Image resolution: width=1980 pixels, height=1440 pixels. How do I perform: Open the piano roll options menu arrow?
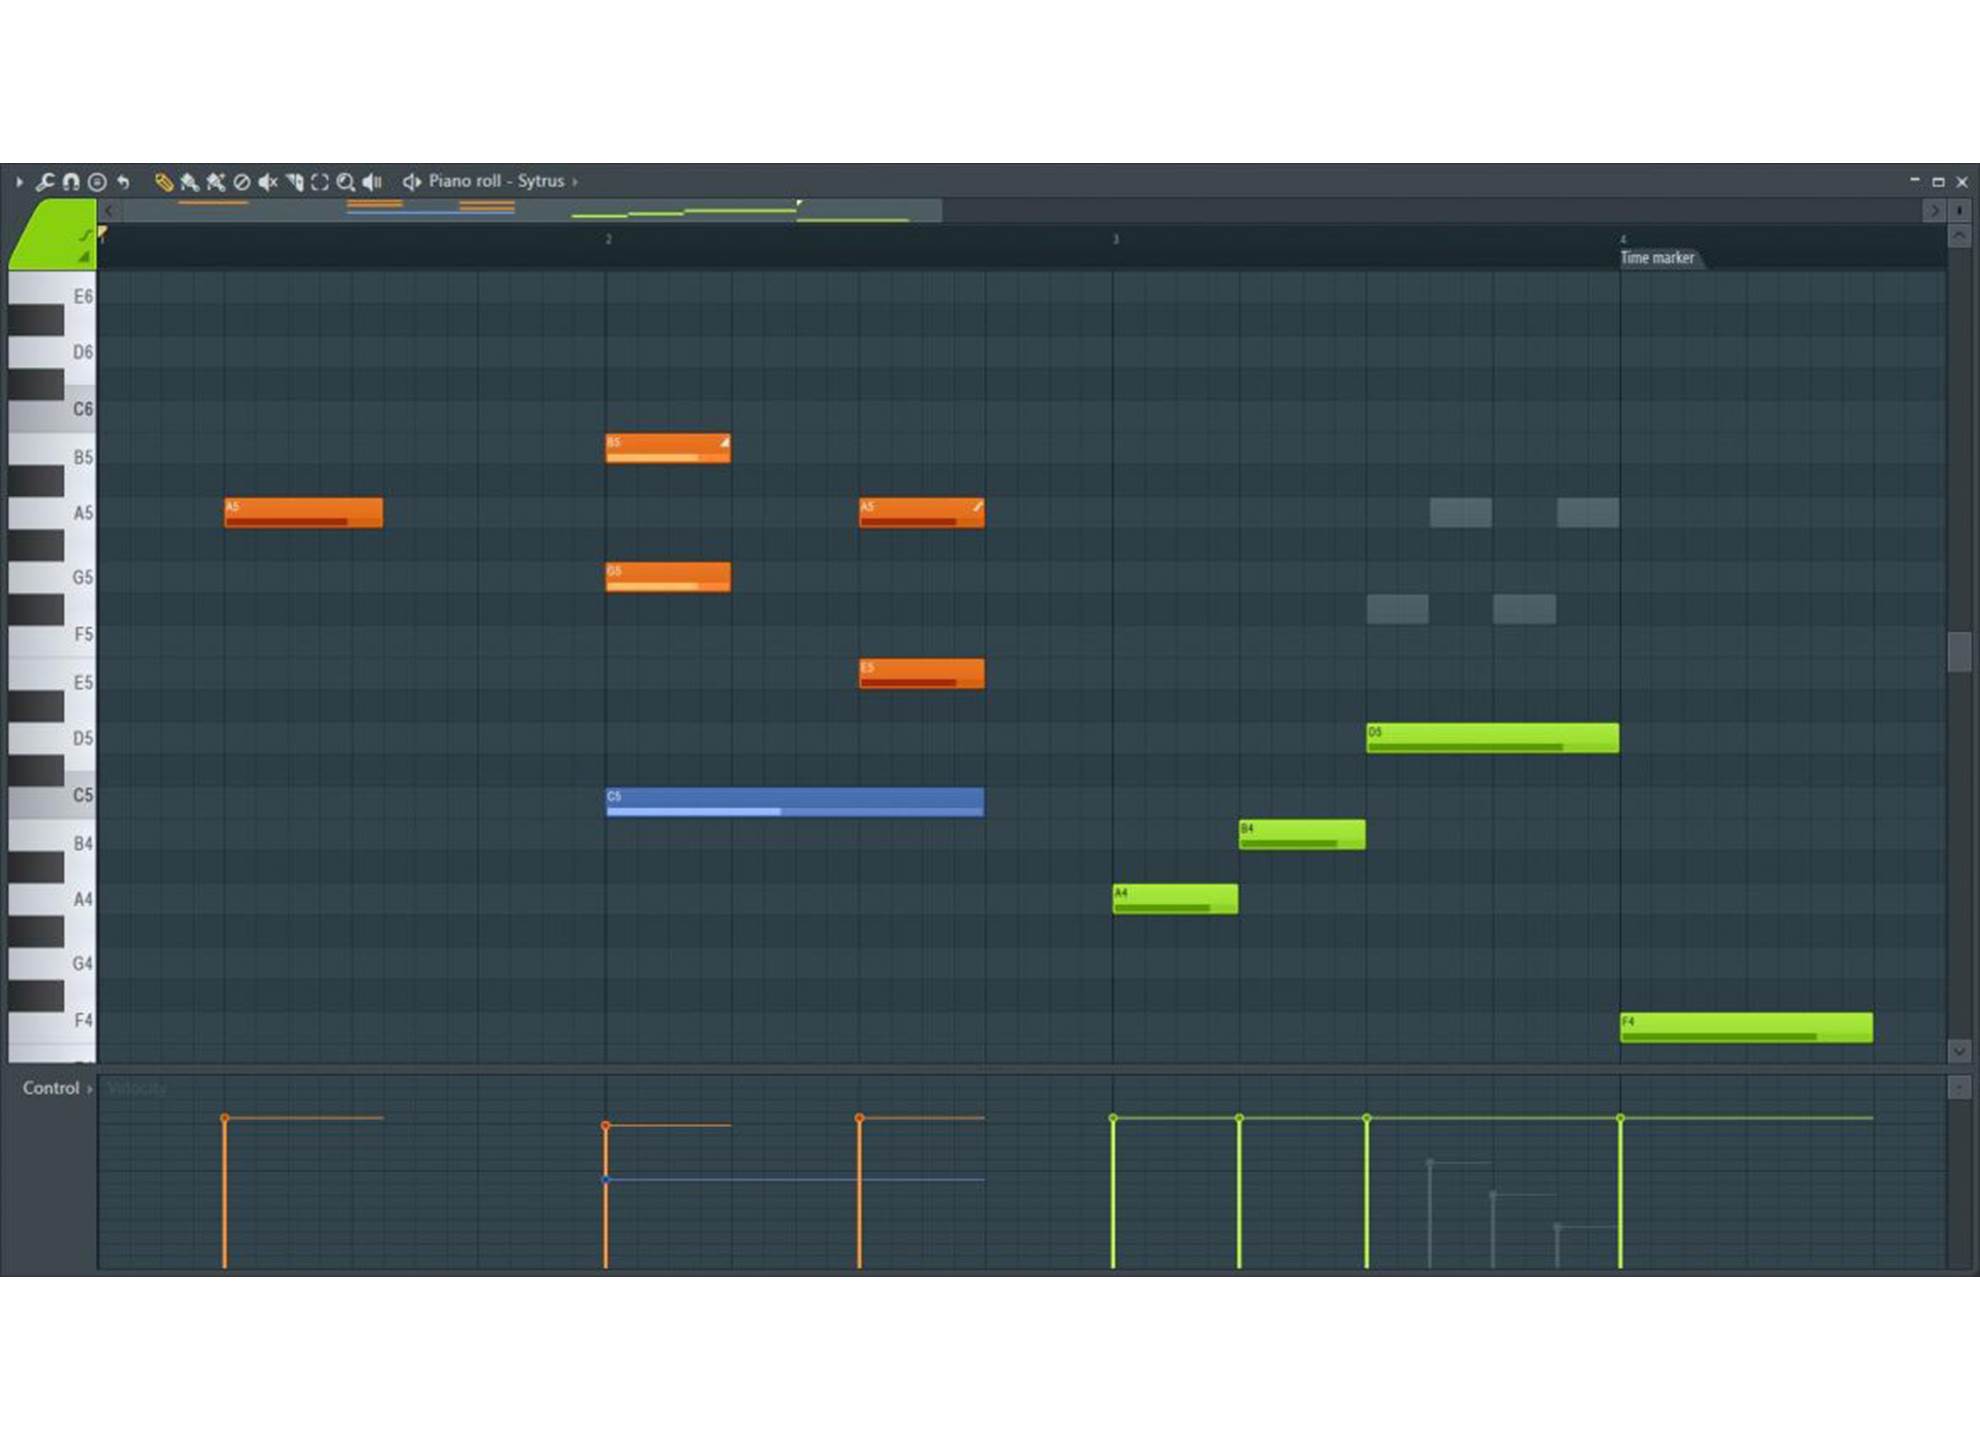coord(19,182)
